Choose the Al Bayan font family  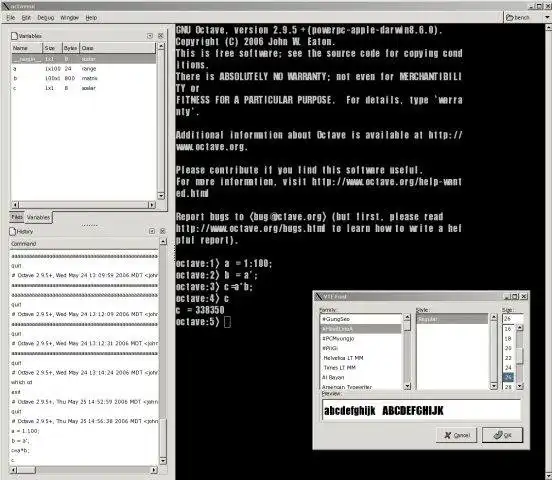pos(361,377)
